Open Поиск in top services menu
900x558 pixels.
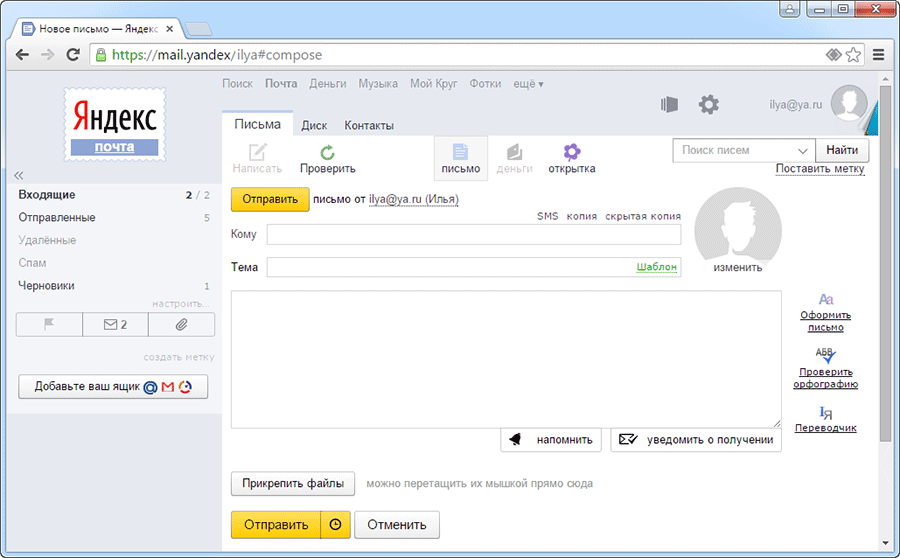[238, 84]
